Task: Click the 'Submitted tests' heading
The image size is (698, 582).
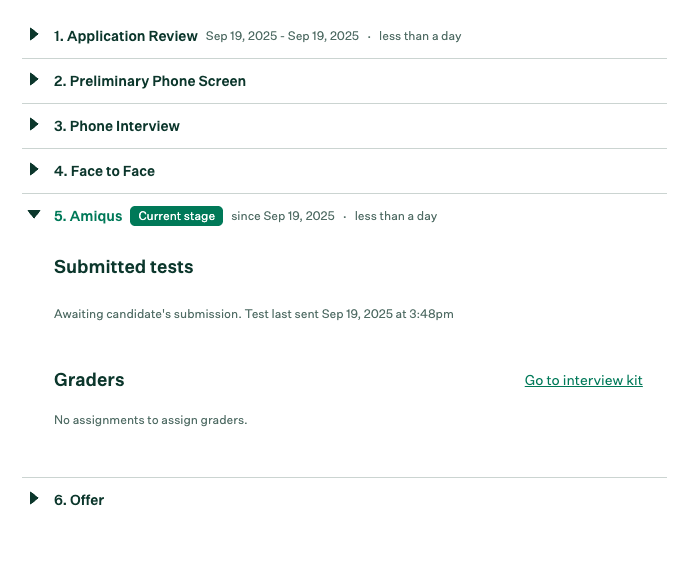Action: click(x=124, y=267)
